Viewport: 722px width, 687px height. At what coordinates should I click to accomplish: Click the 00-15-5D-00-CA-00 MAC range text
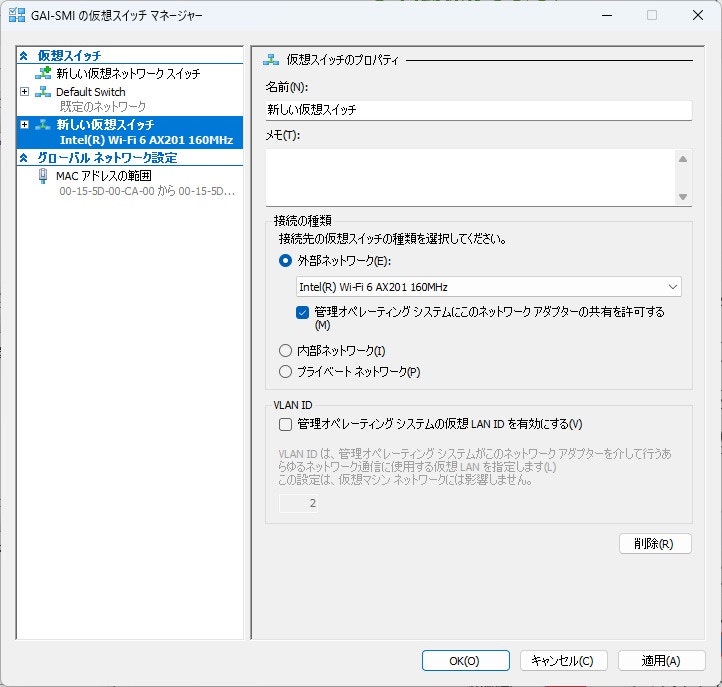pyautogui.click(x=147, y=191)
